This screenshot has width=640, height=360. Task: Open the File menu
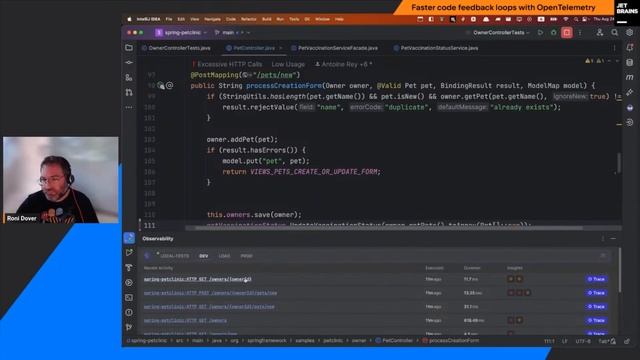(x=169, y=19)
